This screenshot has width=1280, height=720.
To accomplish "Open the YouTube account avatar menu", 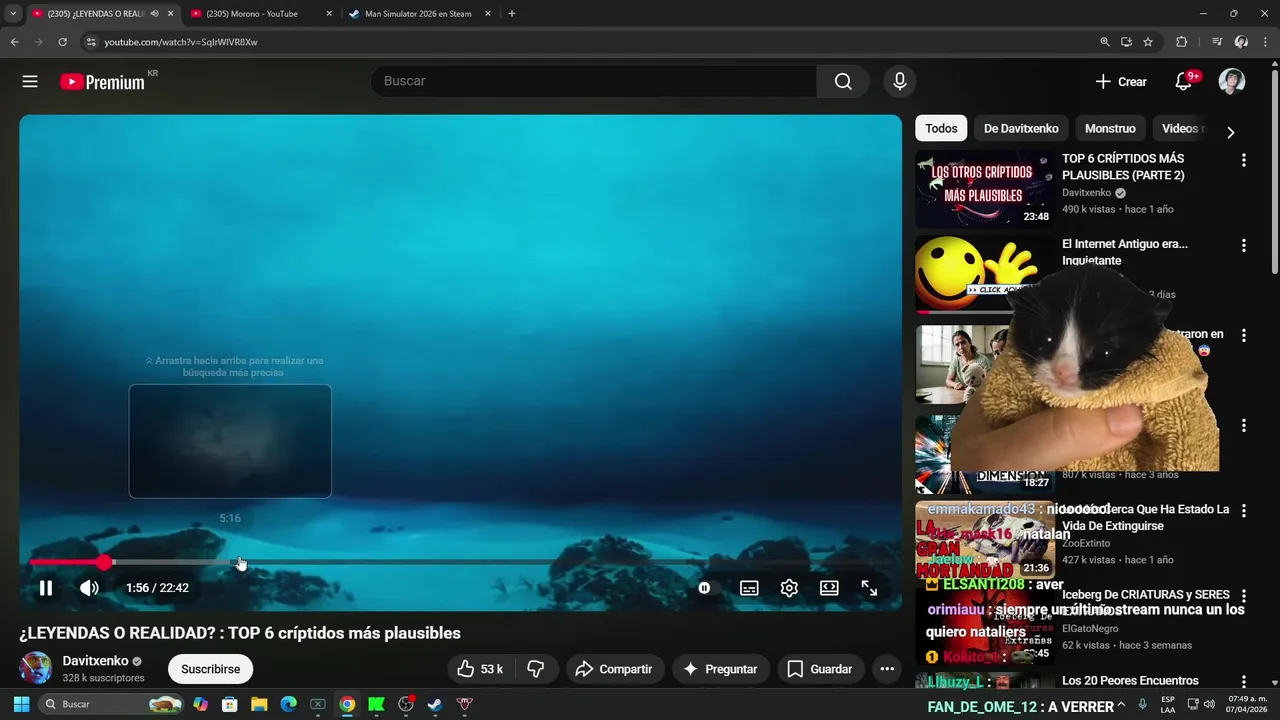I will point(1232,82).
